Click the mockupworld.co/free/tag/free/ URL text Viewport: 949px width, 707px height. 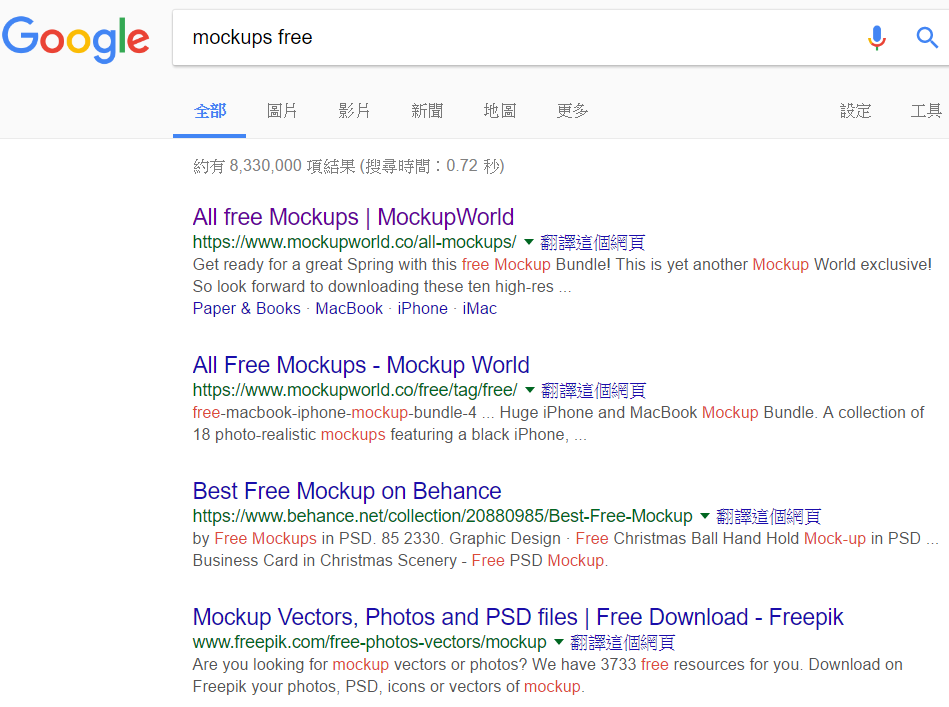(355, 390)
